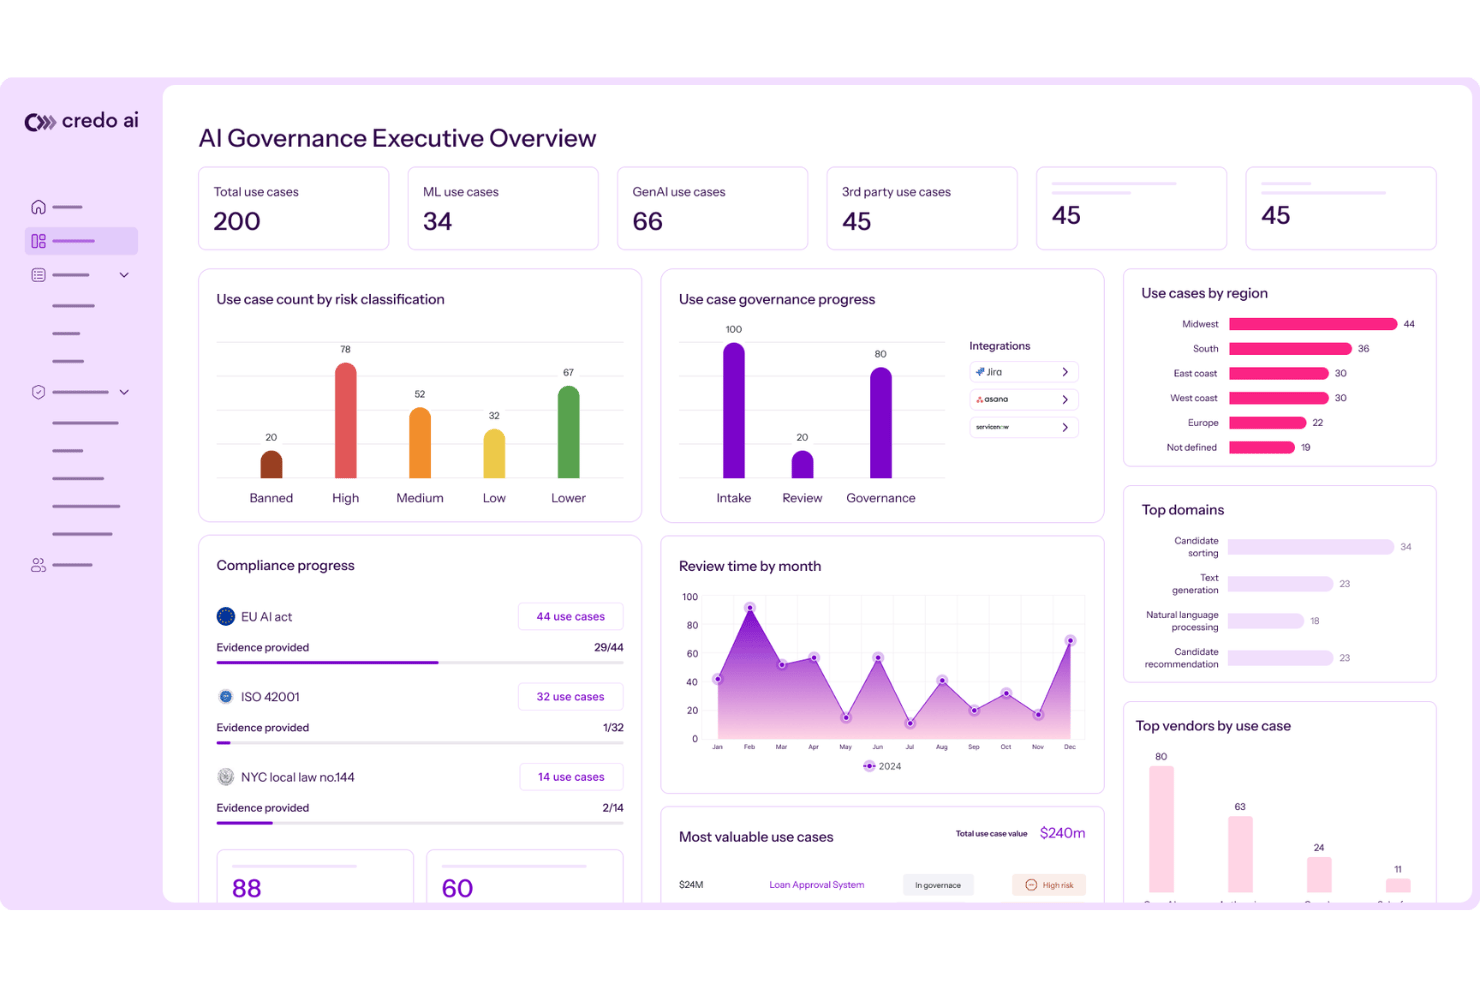Click the Midwest region bar
Viewport: 1480px width, 987px height.
pyautogui.click(x=1313, y=324)
